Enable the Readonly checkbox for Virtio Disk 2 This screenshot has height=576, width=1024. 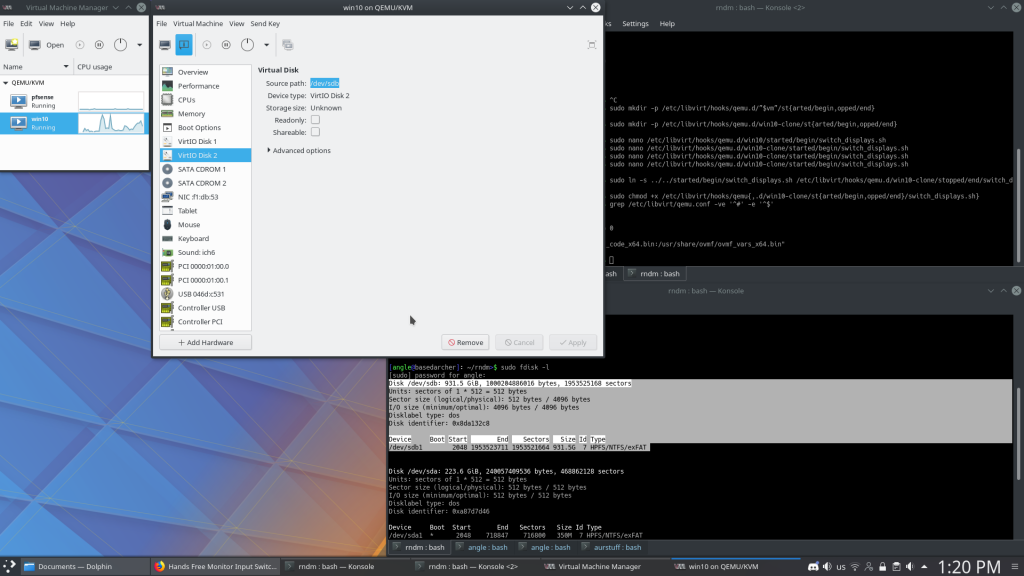[314, 118]
